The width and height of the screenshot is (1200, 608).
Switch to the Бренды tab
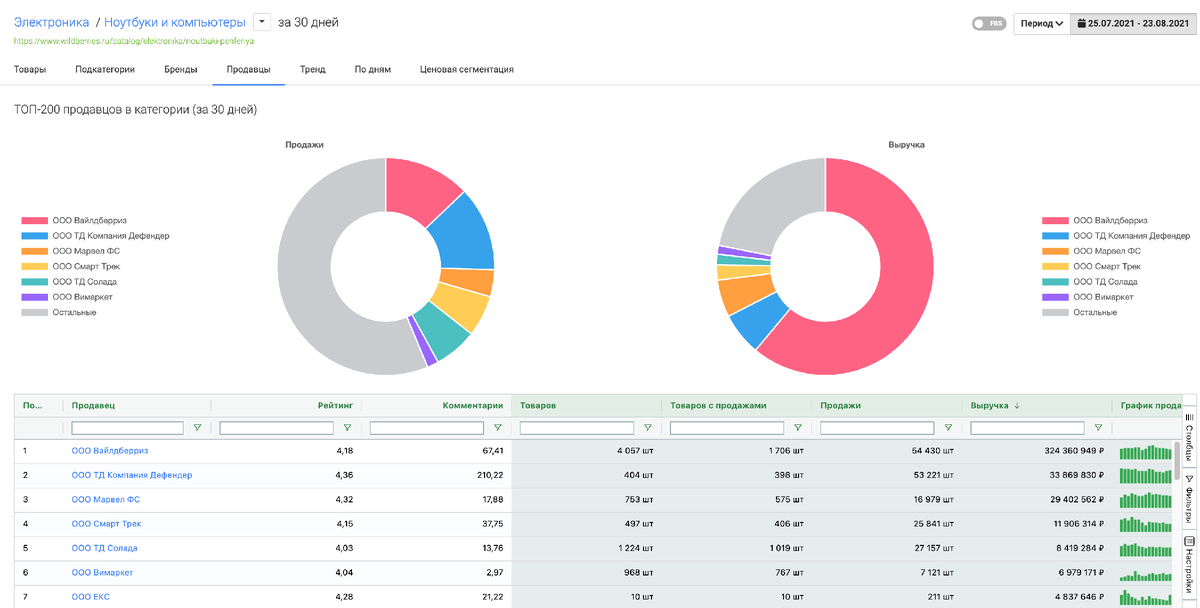coord(181,70)
